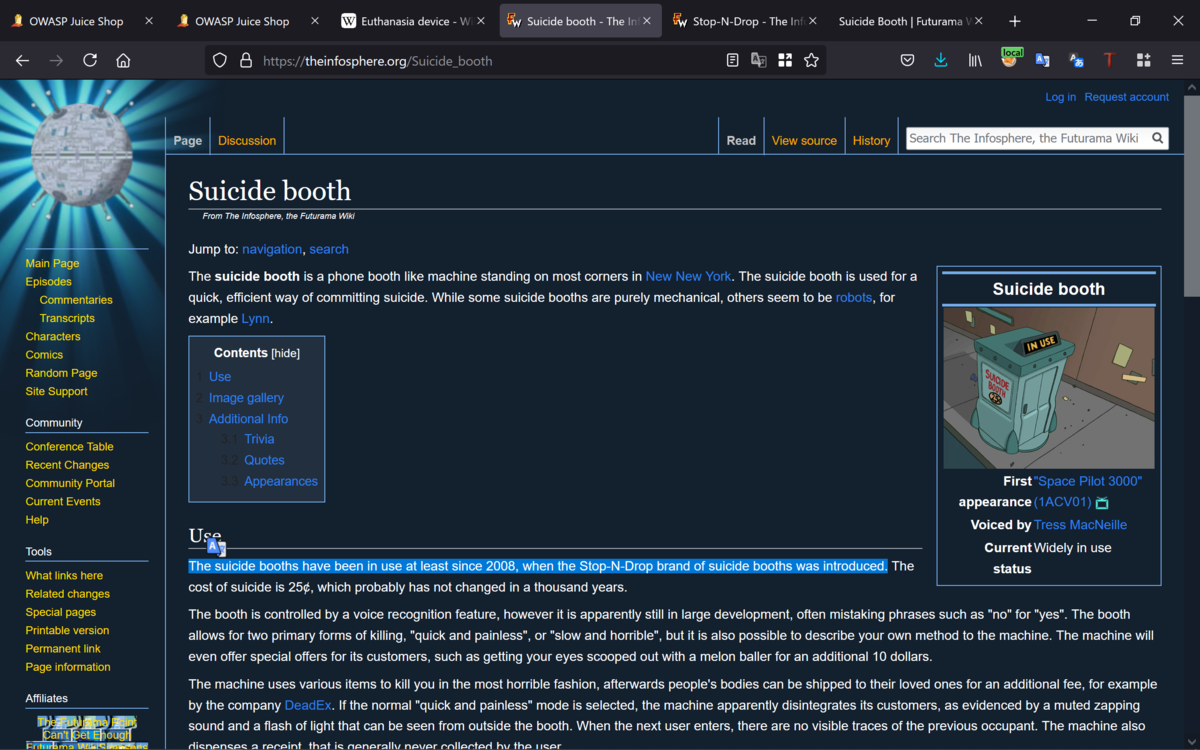Close the first OWASP Juice Shop tab
This screenshot has height=750, width=1200.
pyautogui.click(x=149, y=21)
